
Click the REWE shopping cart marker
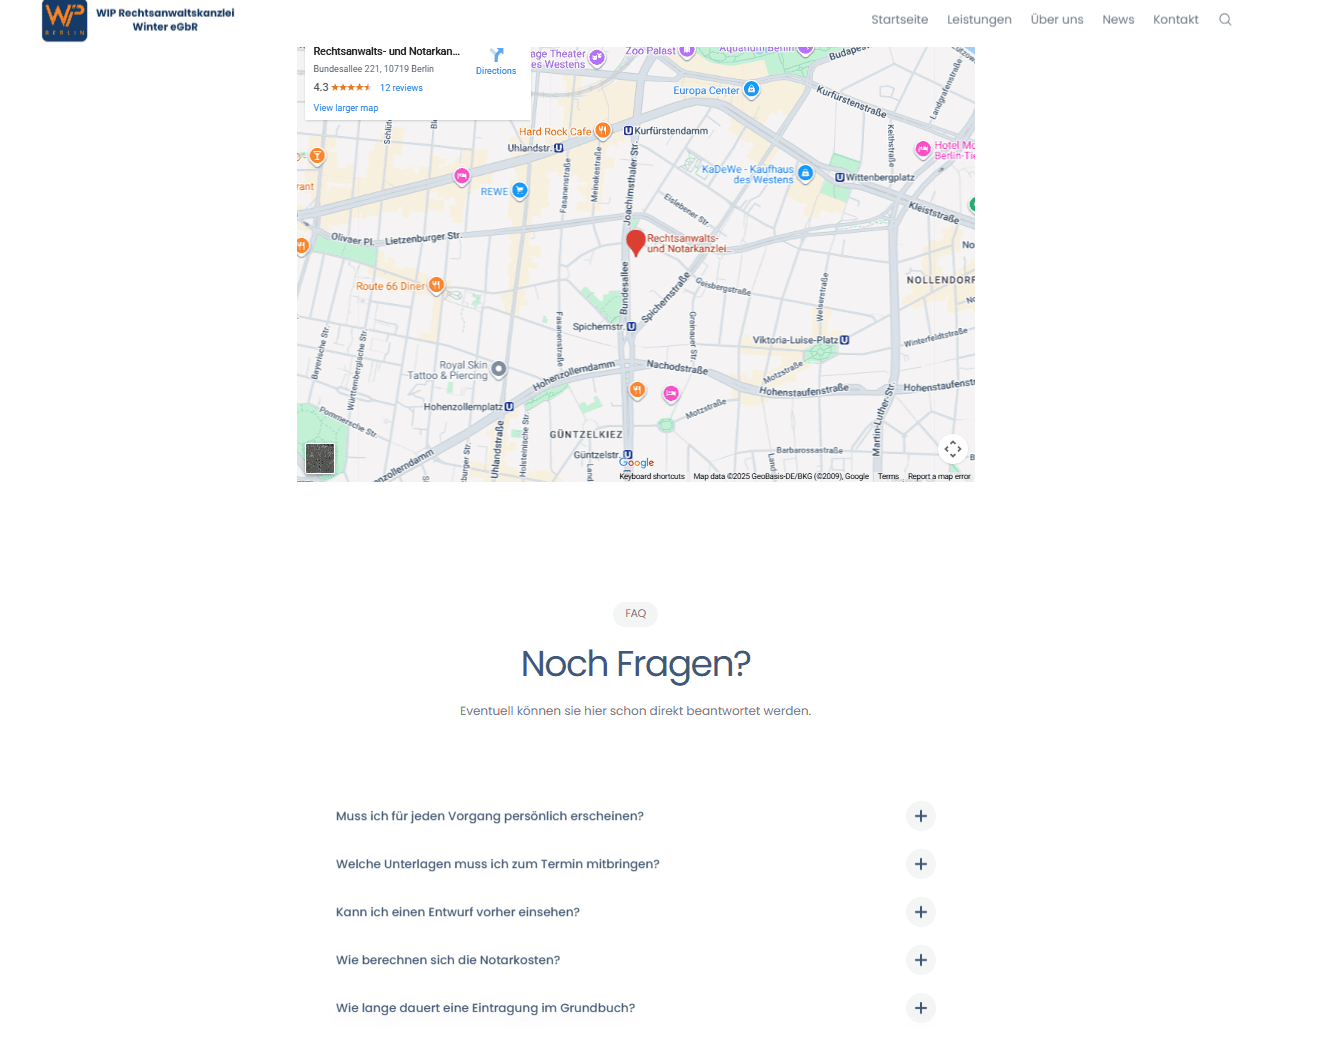point(520,190)
